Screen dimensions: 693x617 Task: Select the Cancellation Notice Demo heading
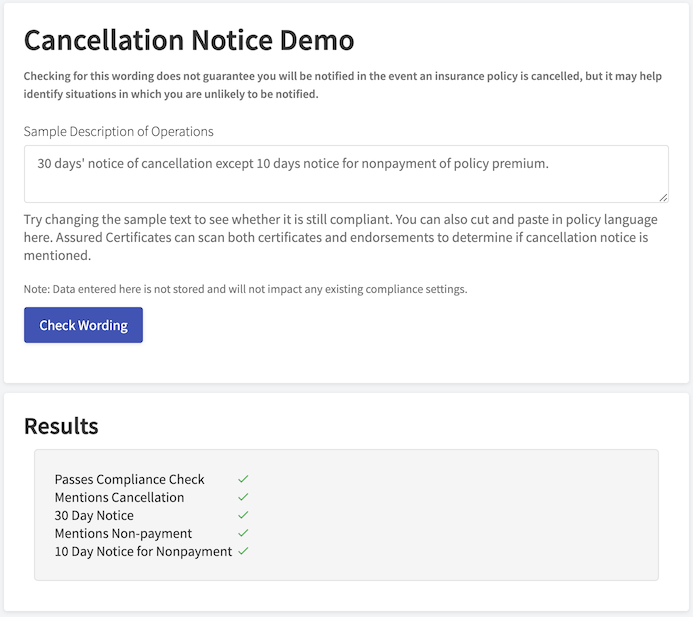[189, 40]
